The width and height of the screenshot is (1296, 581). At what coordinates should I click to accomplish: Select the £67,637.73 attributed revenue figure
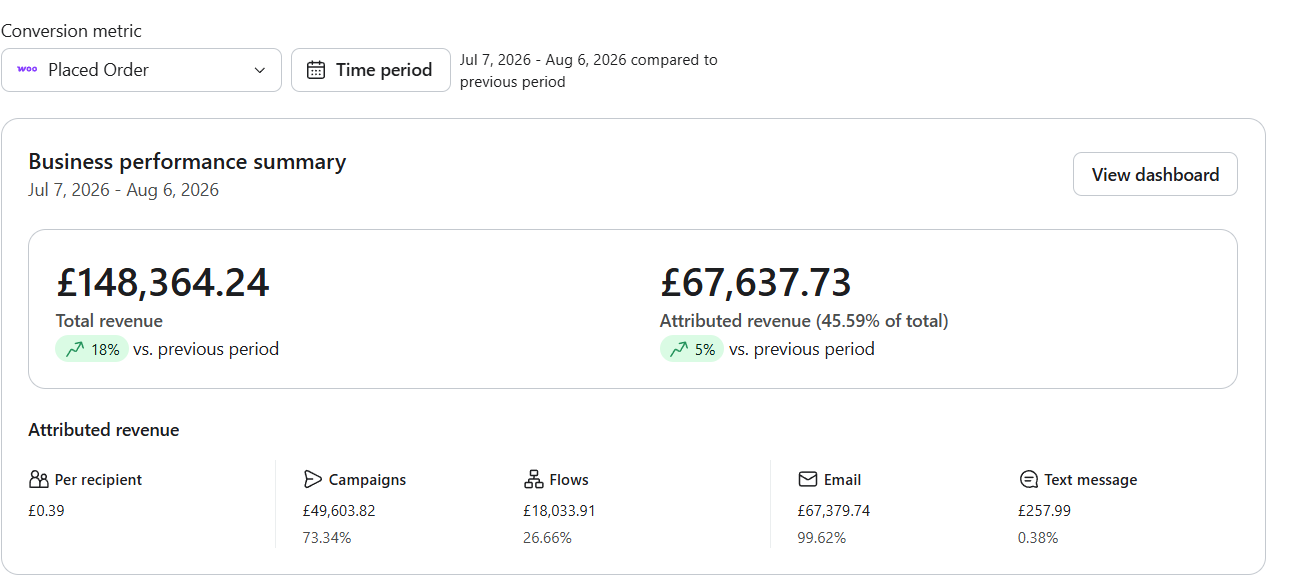tap(756, 283)
